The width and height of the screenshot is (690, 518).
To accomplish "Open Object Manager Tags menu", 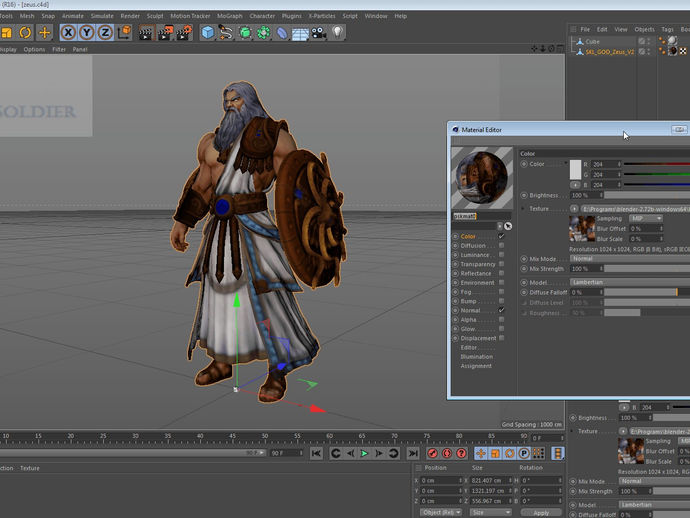I will (667, 29).
